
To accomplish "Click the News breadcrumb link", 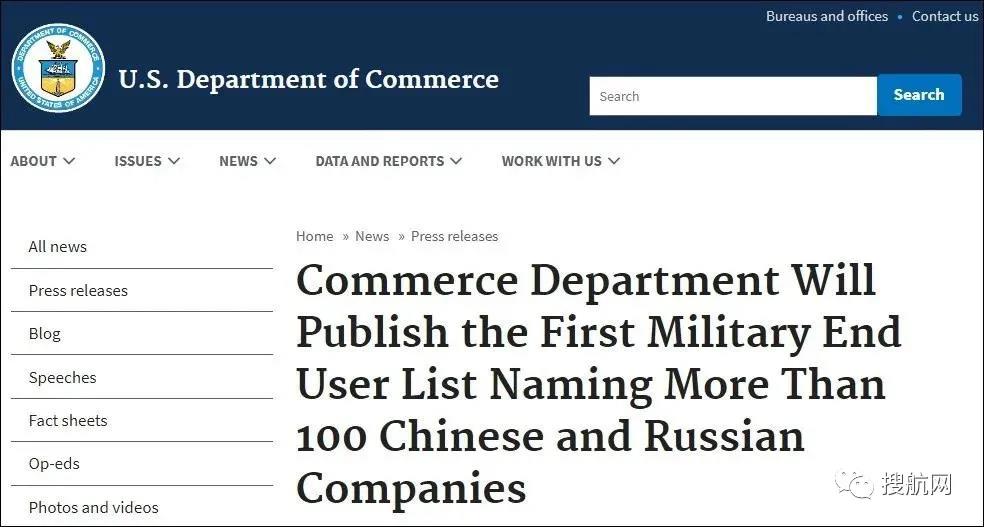I will 372,236.
